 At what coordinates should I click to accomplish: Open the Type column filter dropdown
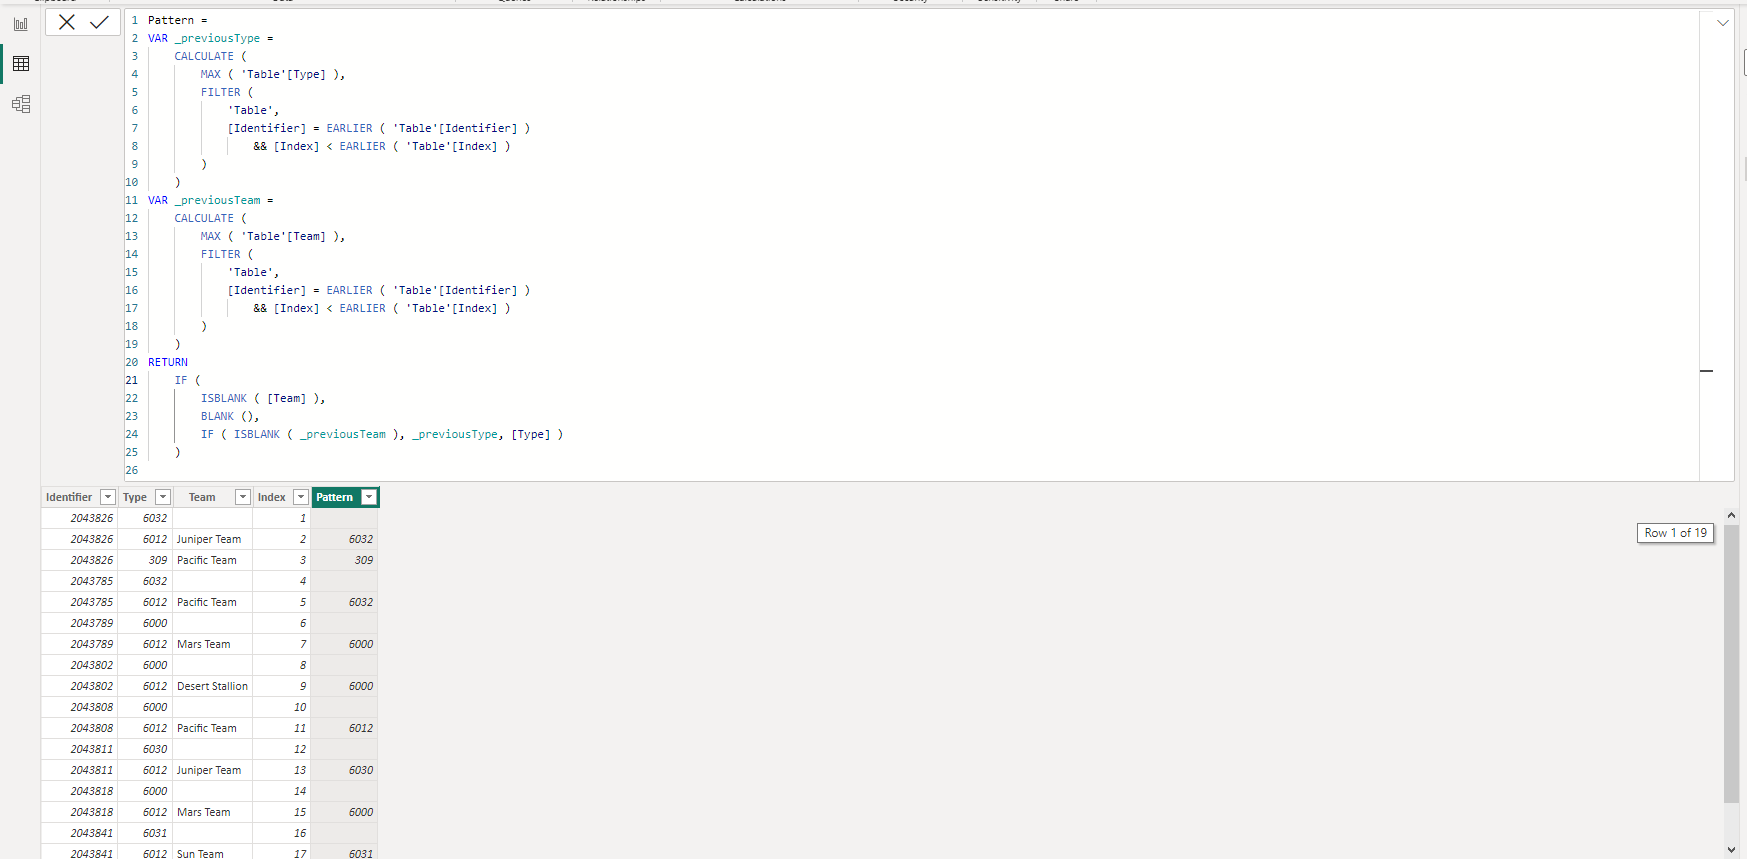[x=163, y=497]
